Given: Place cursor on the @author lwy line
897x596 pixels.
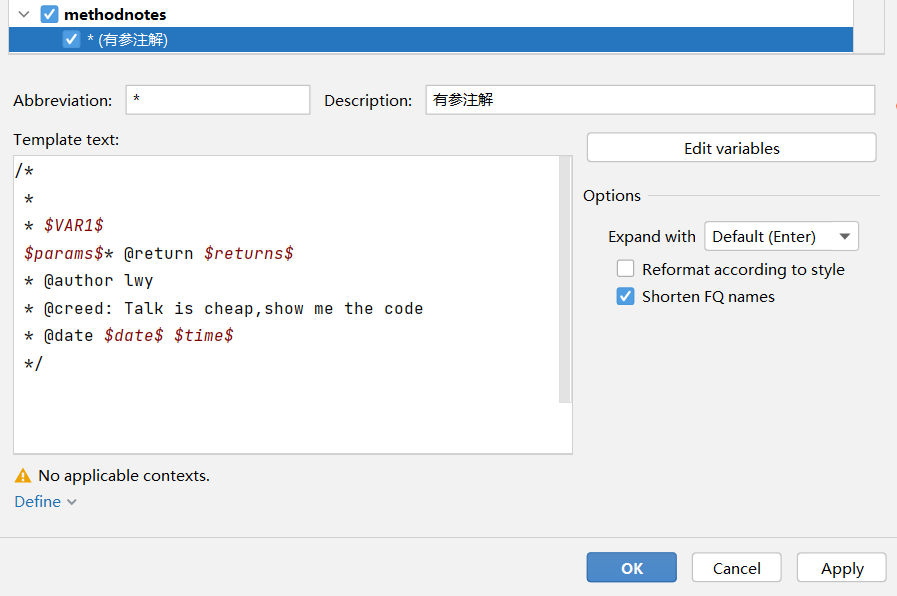Looking at the screenshot, I should [x=89, y=280].
